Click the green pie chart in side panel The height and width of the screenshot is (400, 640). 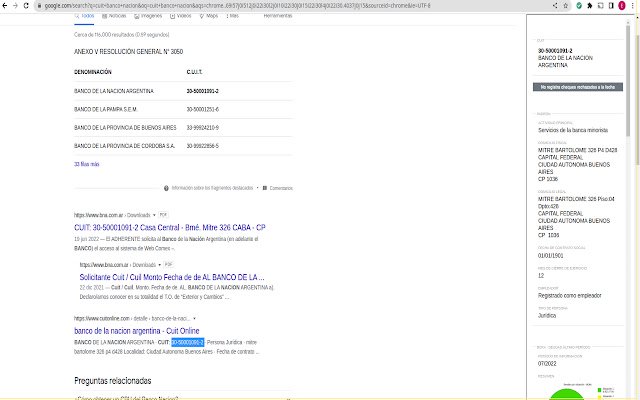pyautogui.click(x=567, y=394)
